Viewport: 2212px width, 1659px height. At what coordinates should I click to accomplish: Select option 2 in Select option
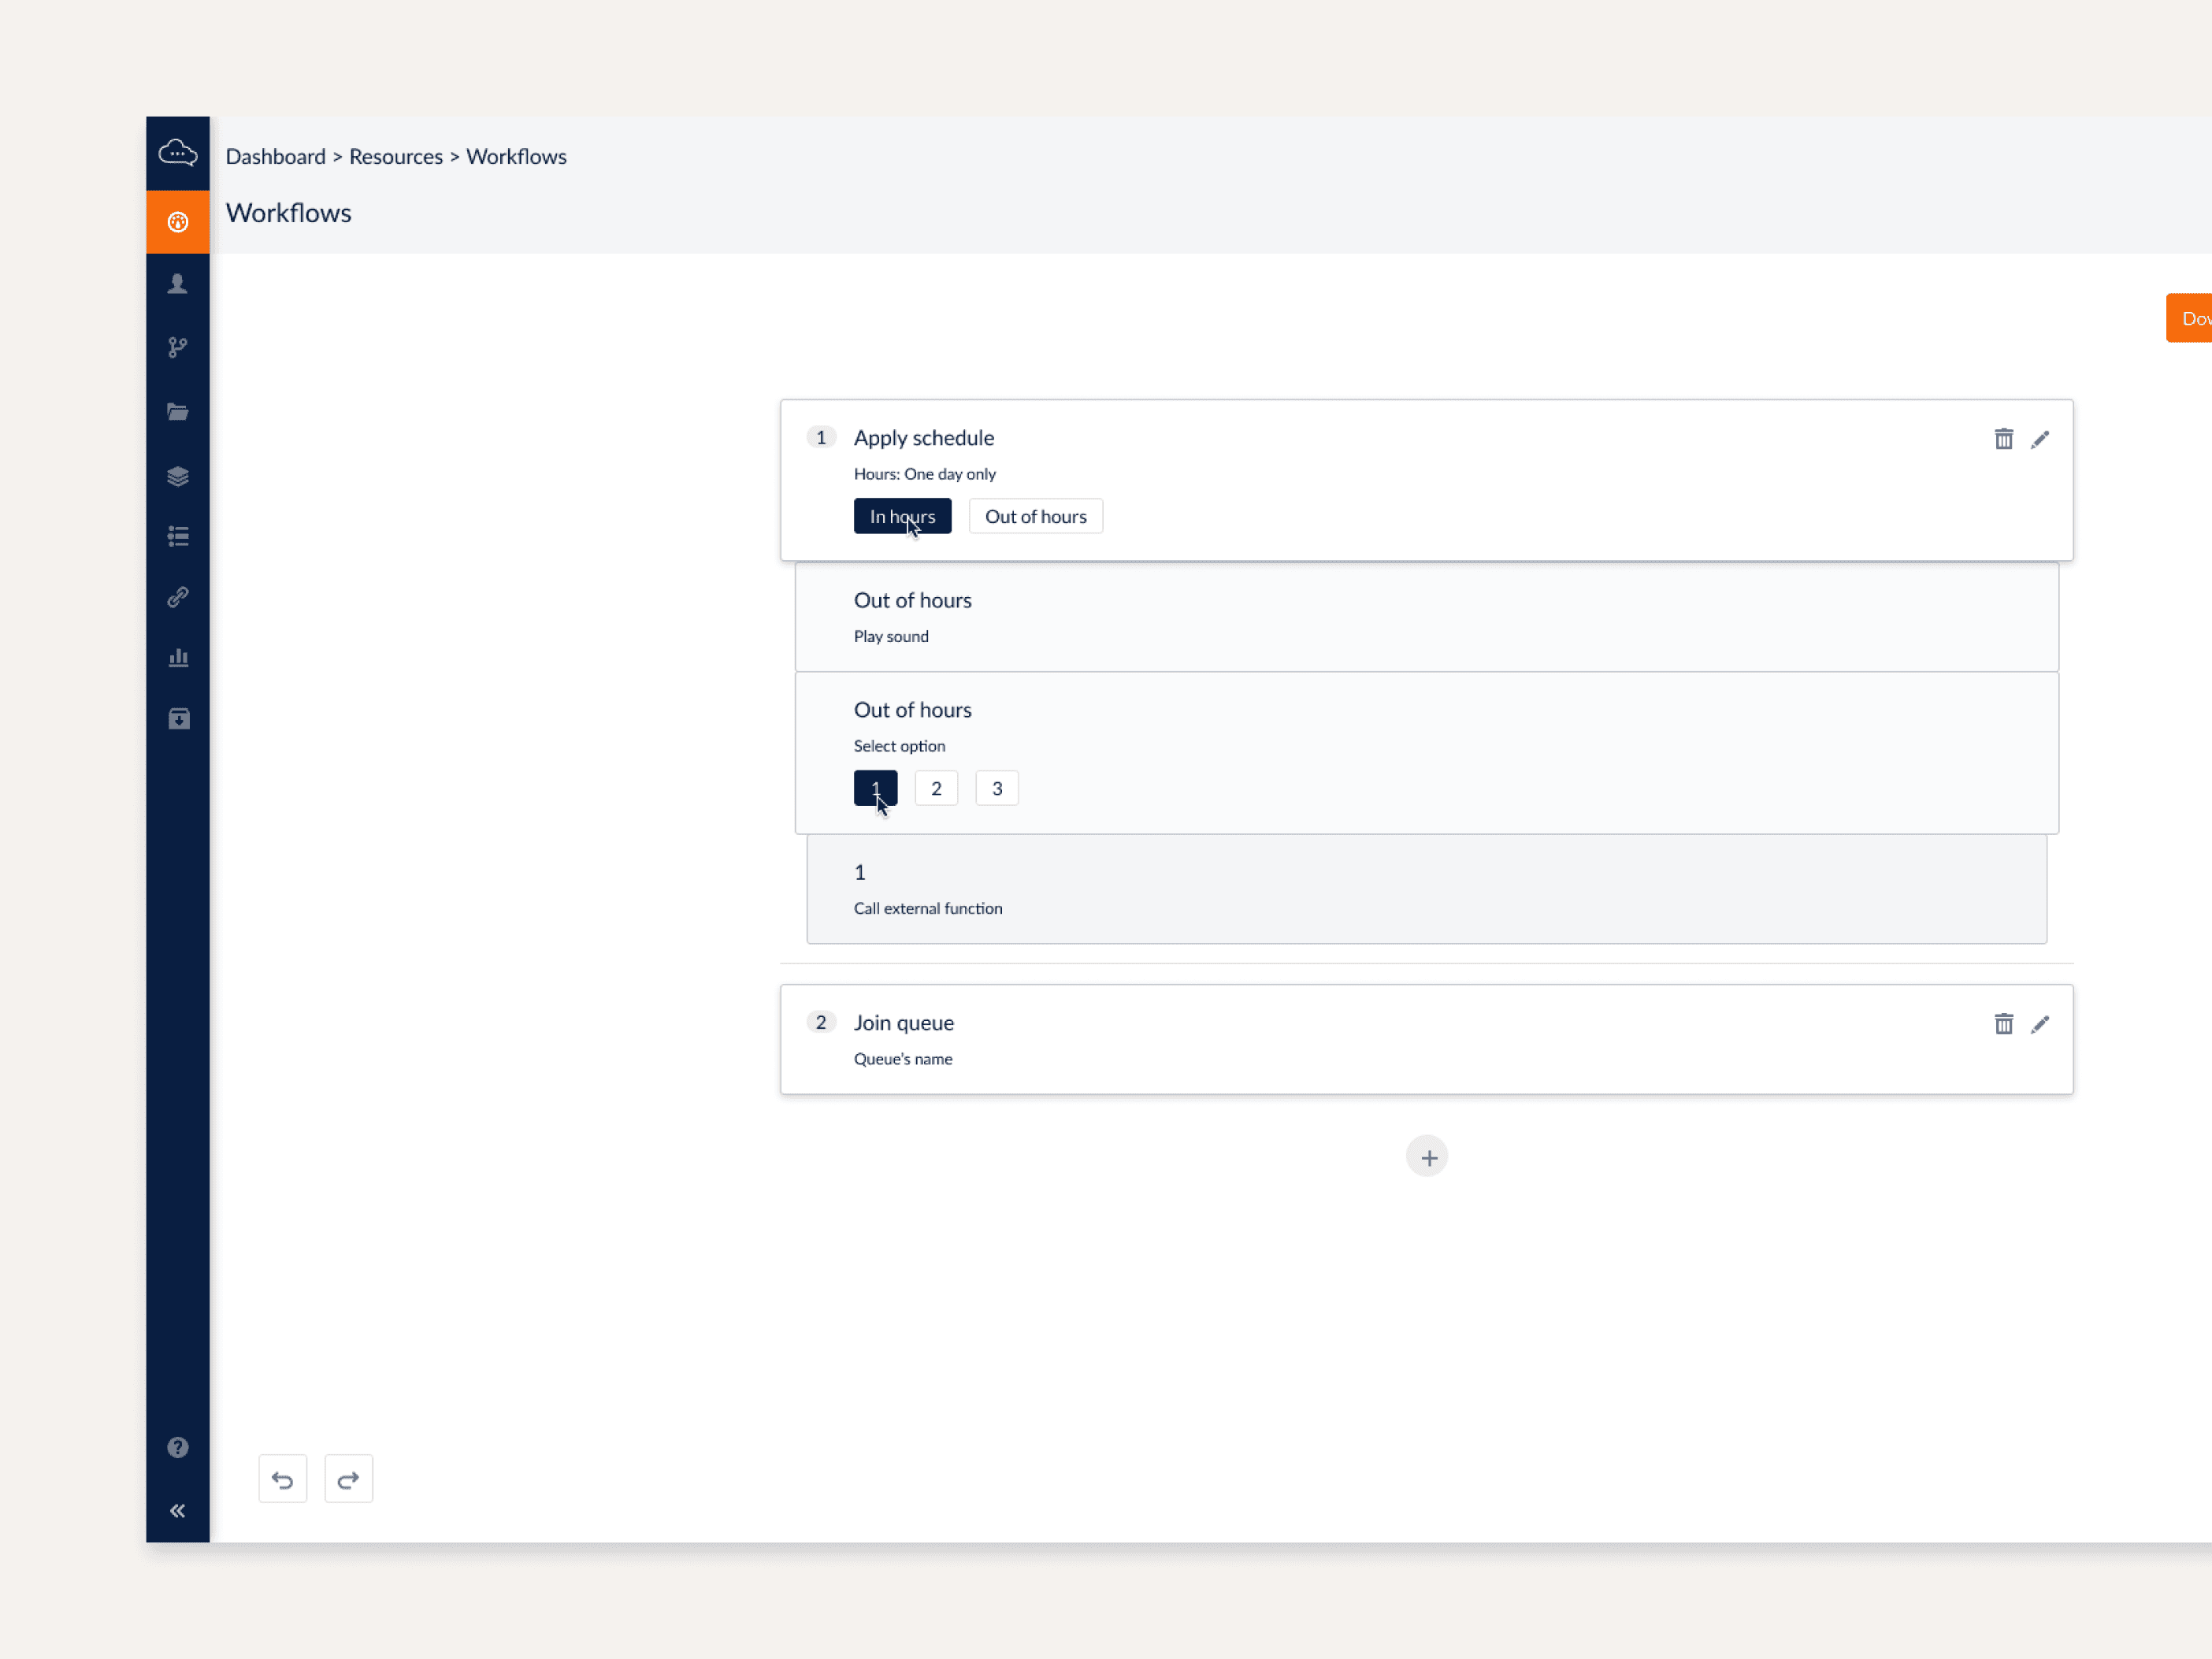tap(936, 788)
